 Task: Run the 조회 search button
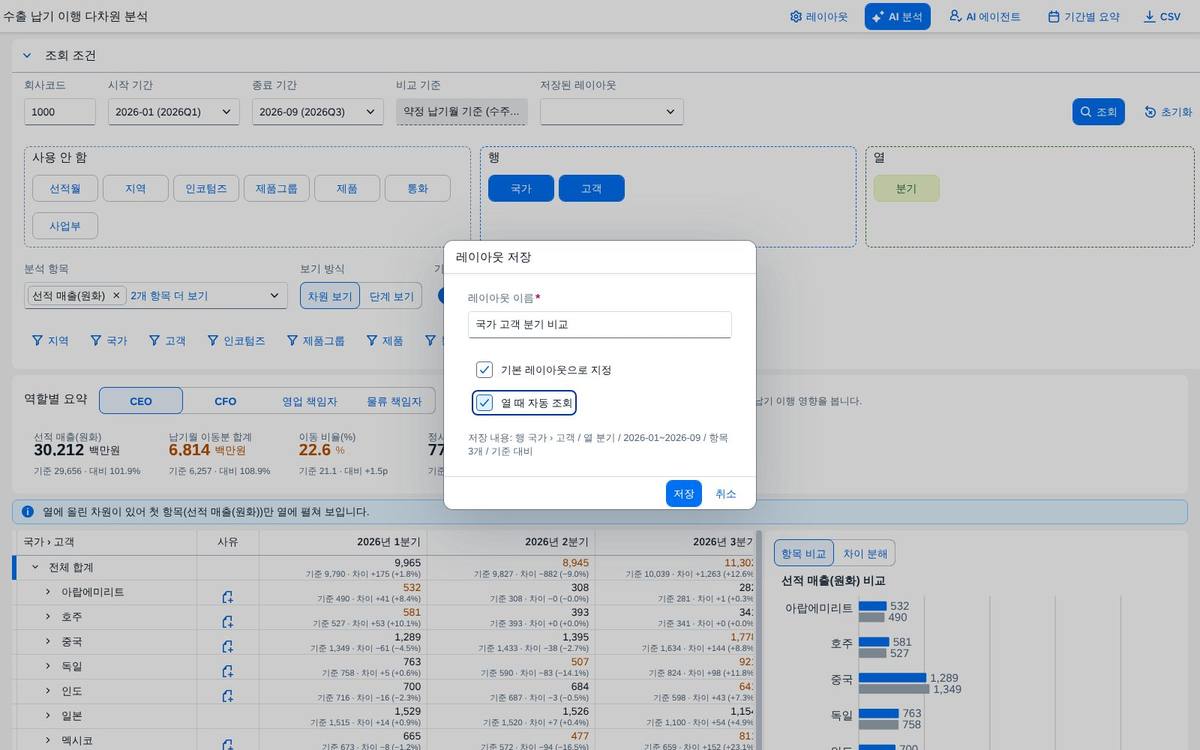coord(1099,112)
